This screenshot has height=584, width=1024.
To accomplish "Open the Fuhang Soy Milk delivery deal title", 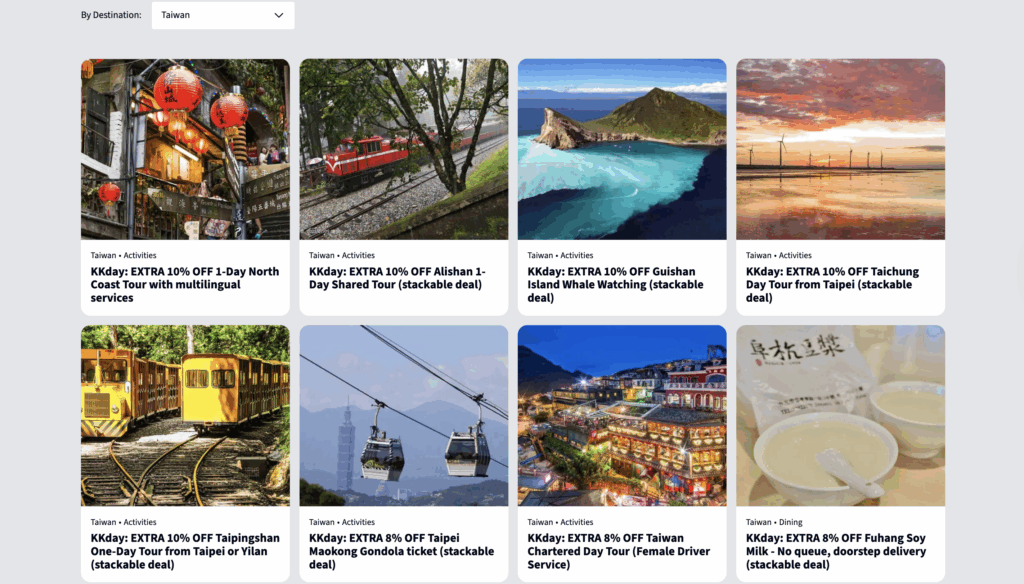I will (x=836, y=551).
